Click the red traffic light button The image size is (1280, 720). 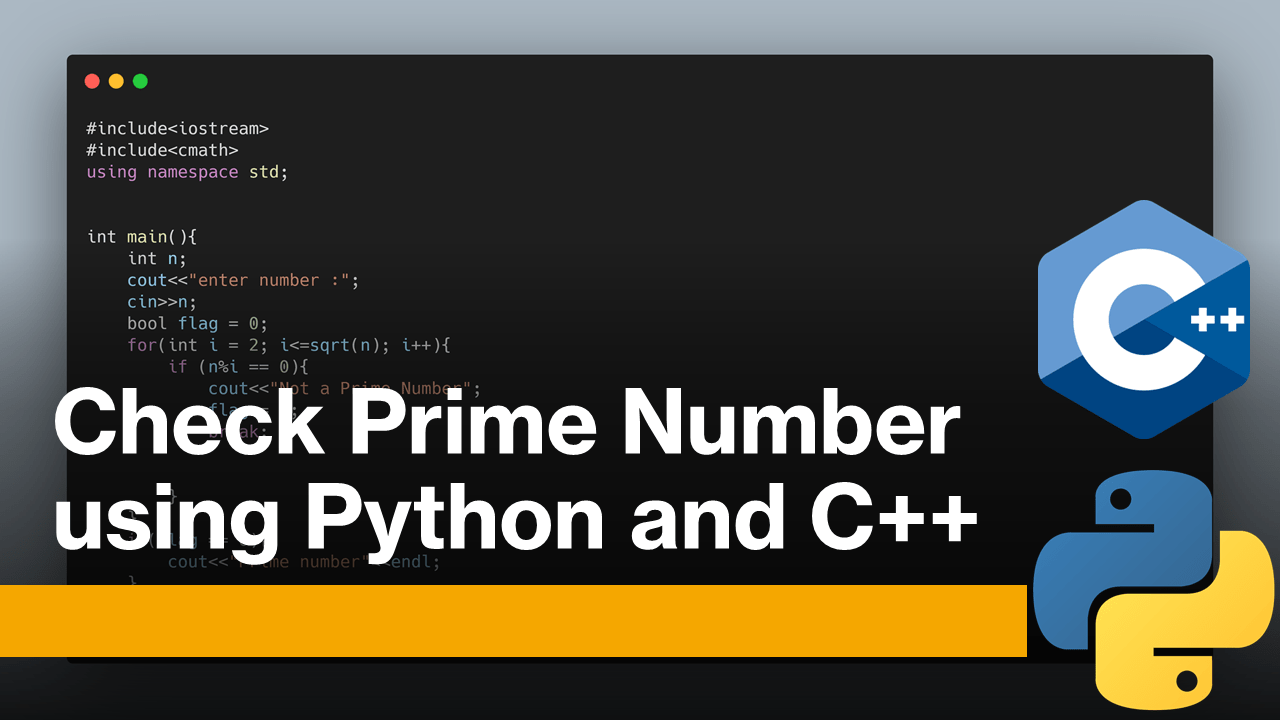92,81
